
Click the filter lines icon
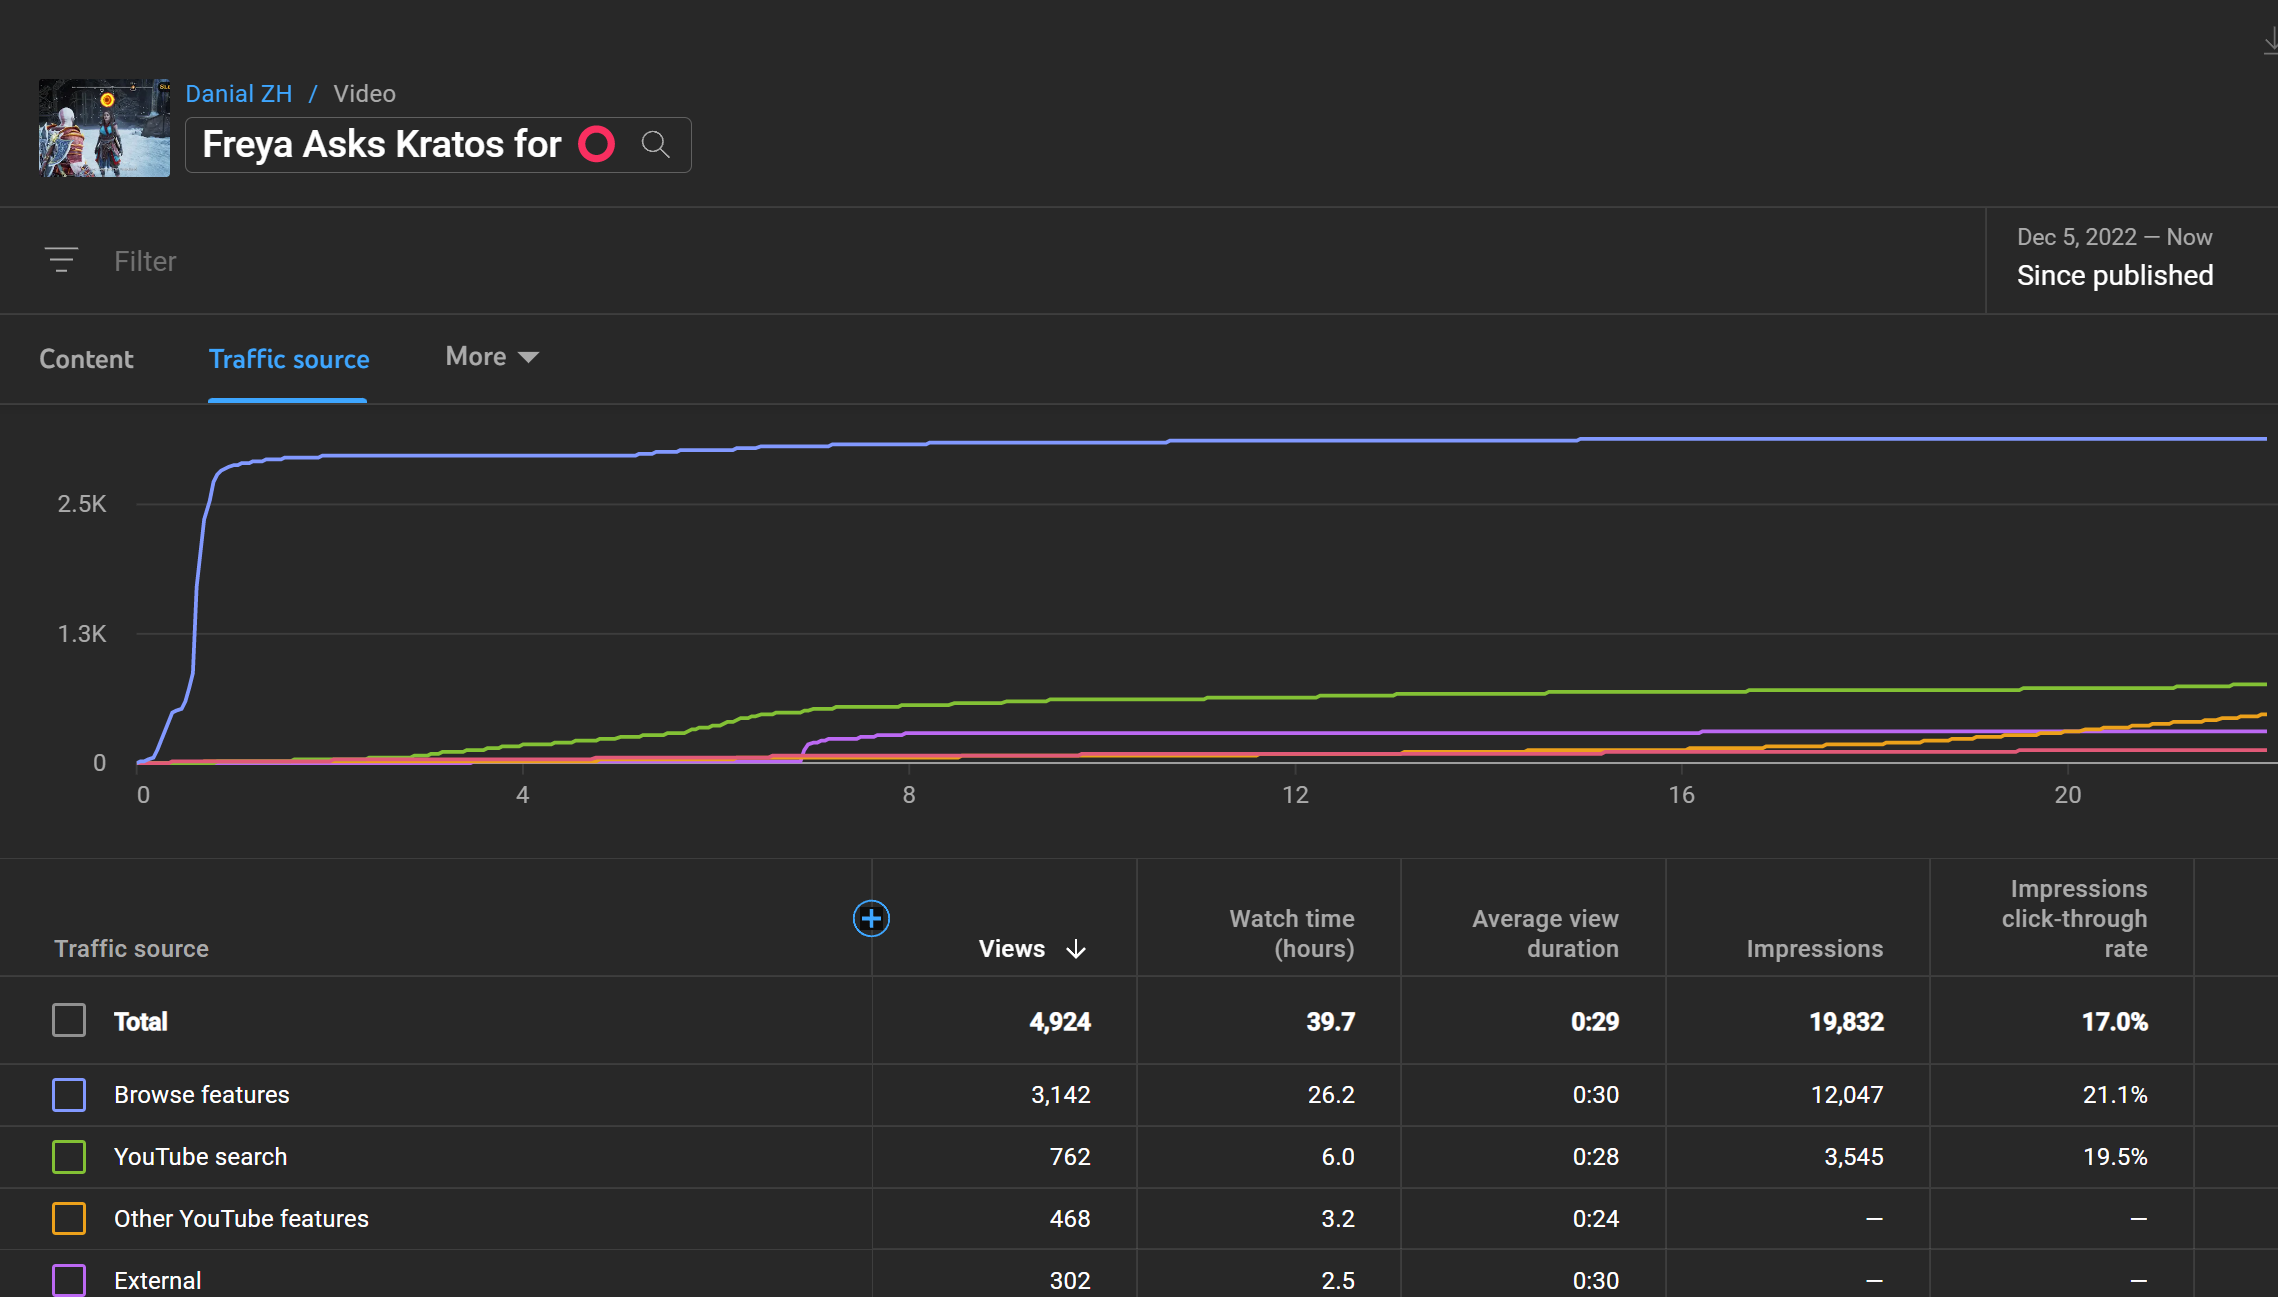click(x=61, y=260)
